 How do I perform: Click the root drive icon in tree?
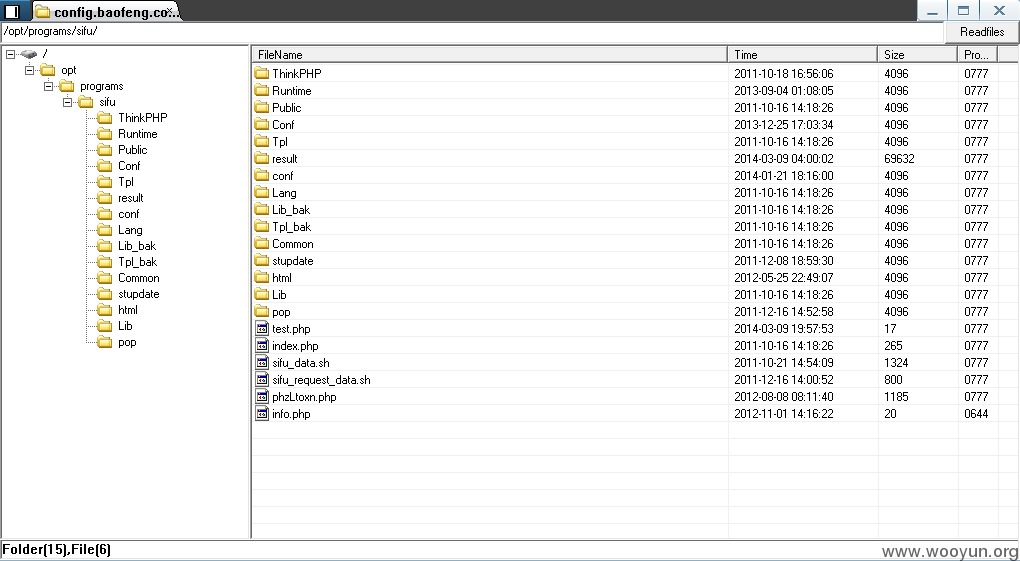pos(29,54)
